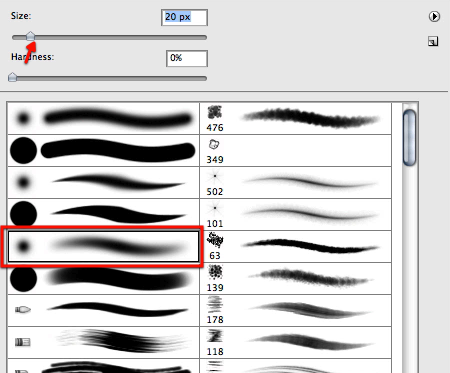This screenshot has width=450, height=373.
Task: Choose brush preset 139
Action: (x=295, y=279)
